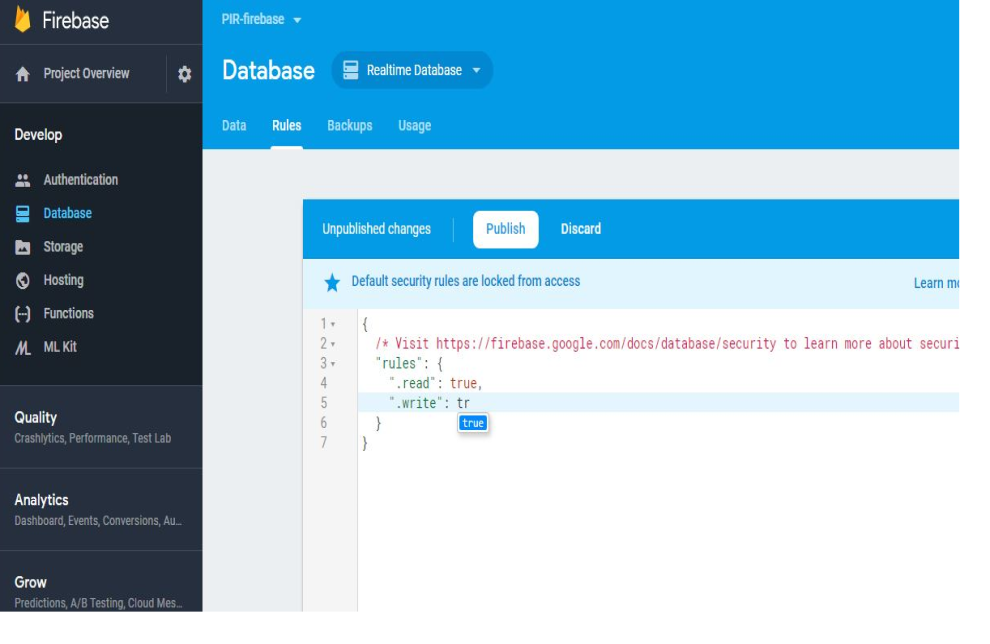The height and width of the screenshot is (644, 990).
Task: Click the star icon in the security notice
Action: [x=332, y=282]
